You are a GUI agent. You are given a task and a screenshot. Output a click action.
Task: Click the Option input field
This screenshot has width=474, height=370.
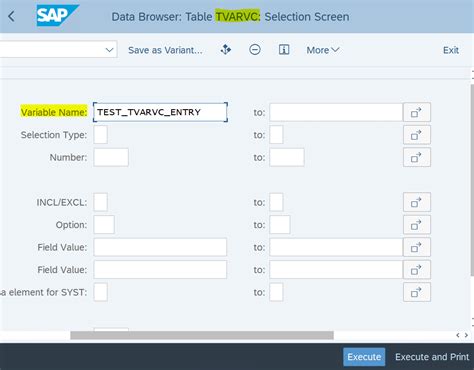tap(104, 225)
